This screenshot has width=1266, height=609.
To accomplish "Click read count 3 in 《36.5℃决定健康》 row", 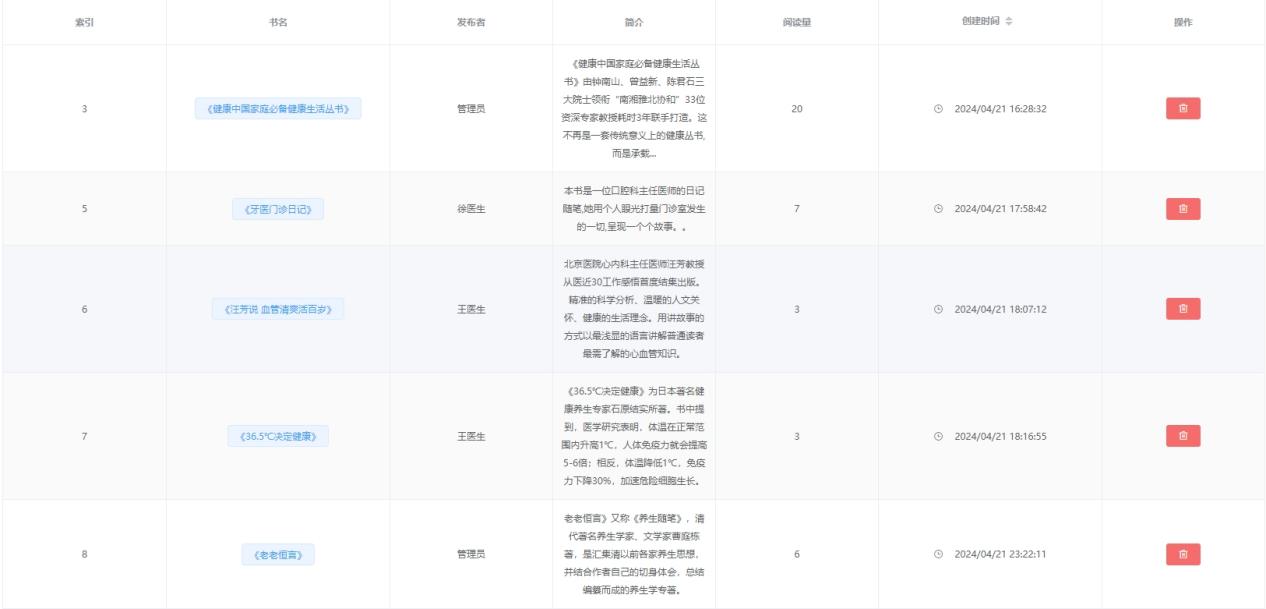I will click(x=796, y=436).
